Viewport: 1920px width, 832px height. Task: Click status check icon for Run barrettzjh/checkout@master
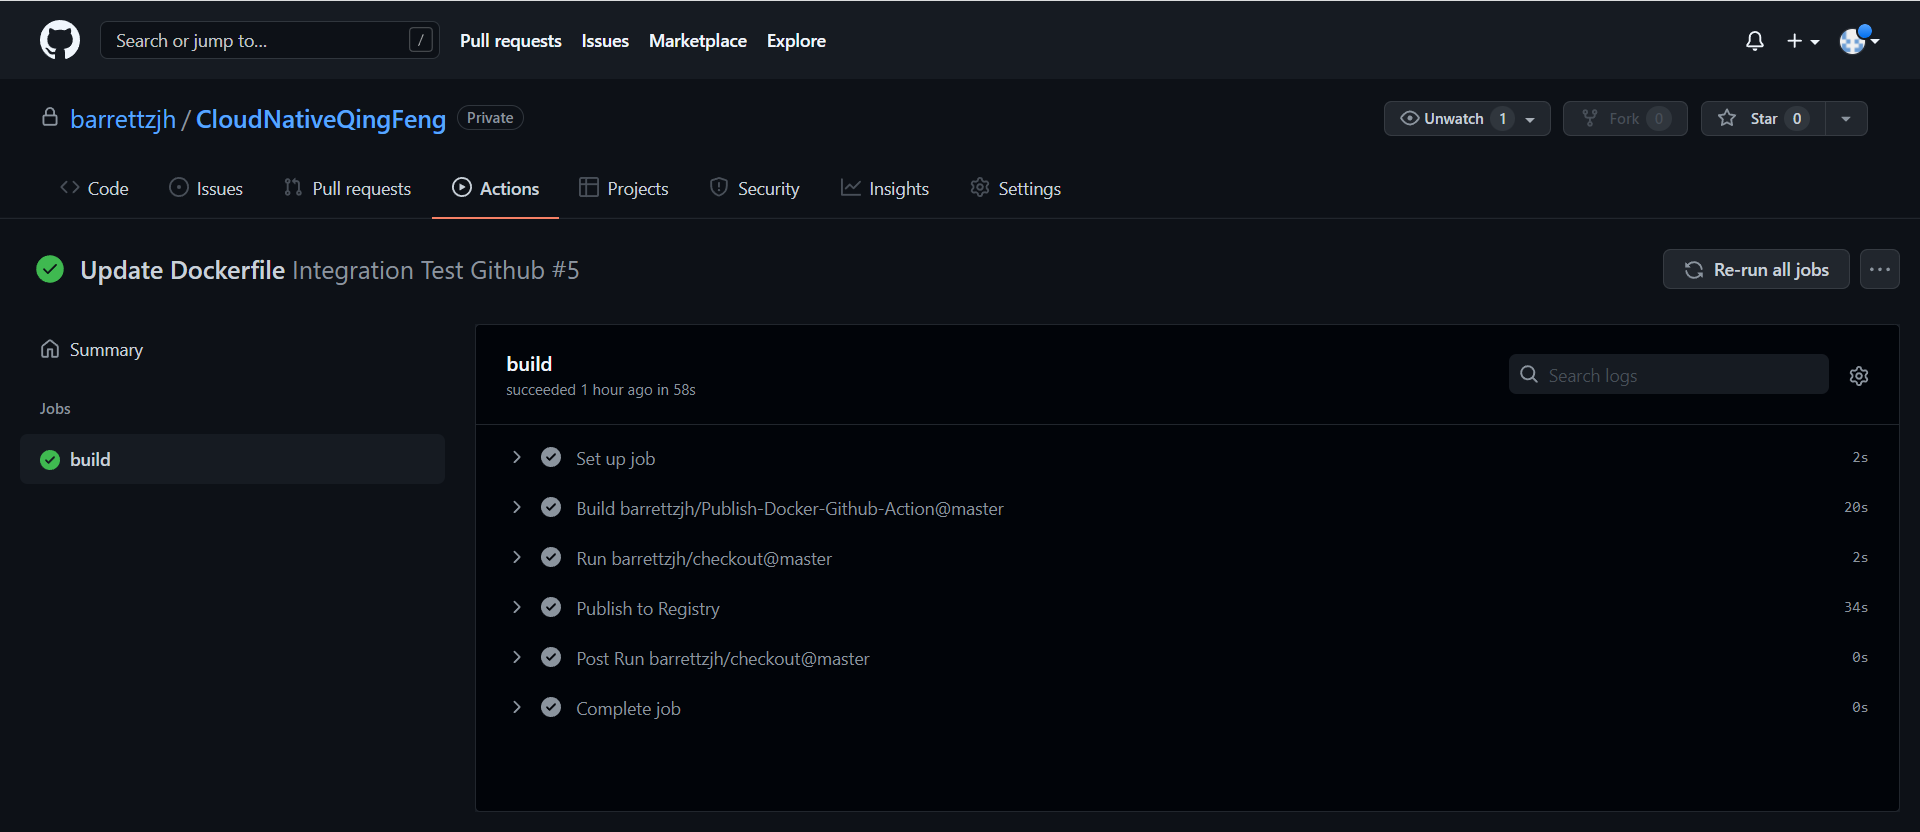click(x=551, y=557)
